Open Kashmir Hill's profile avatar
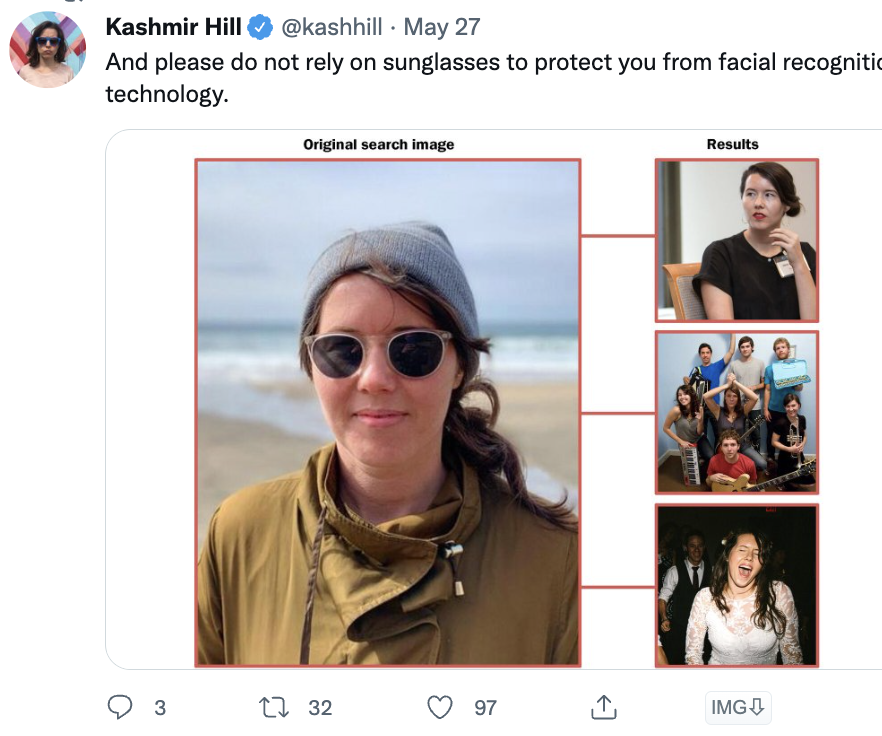The height and width of the screenshot is (736, 882). 47,47
